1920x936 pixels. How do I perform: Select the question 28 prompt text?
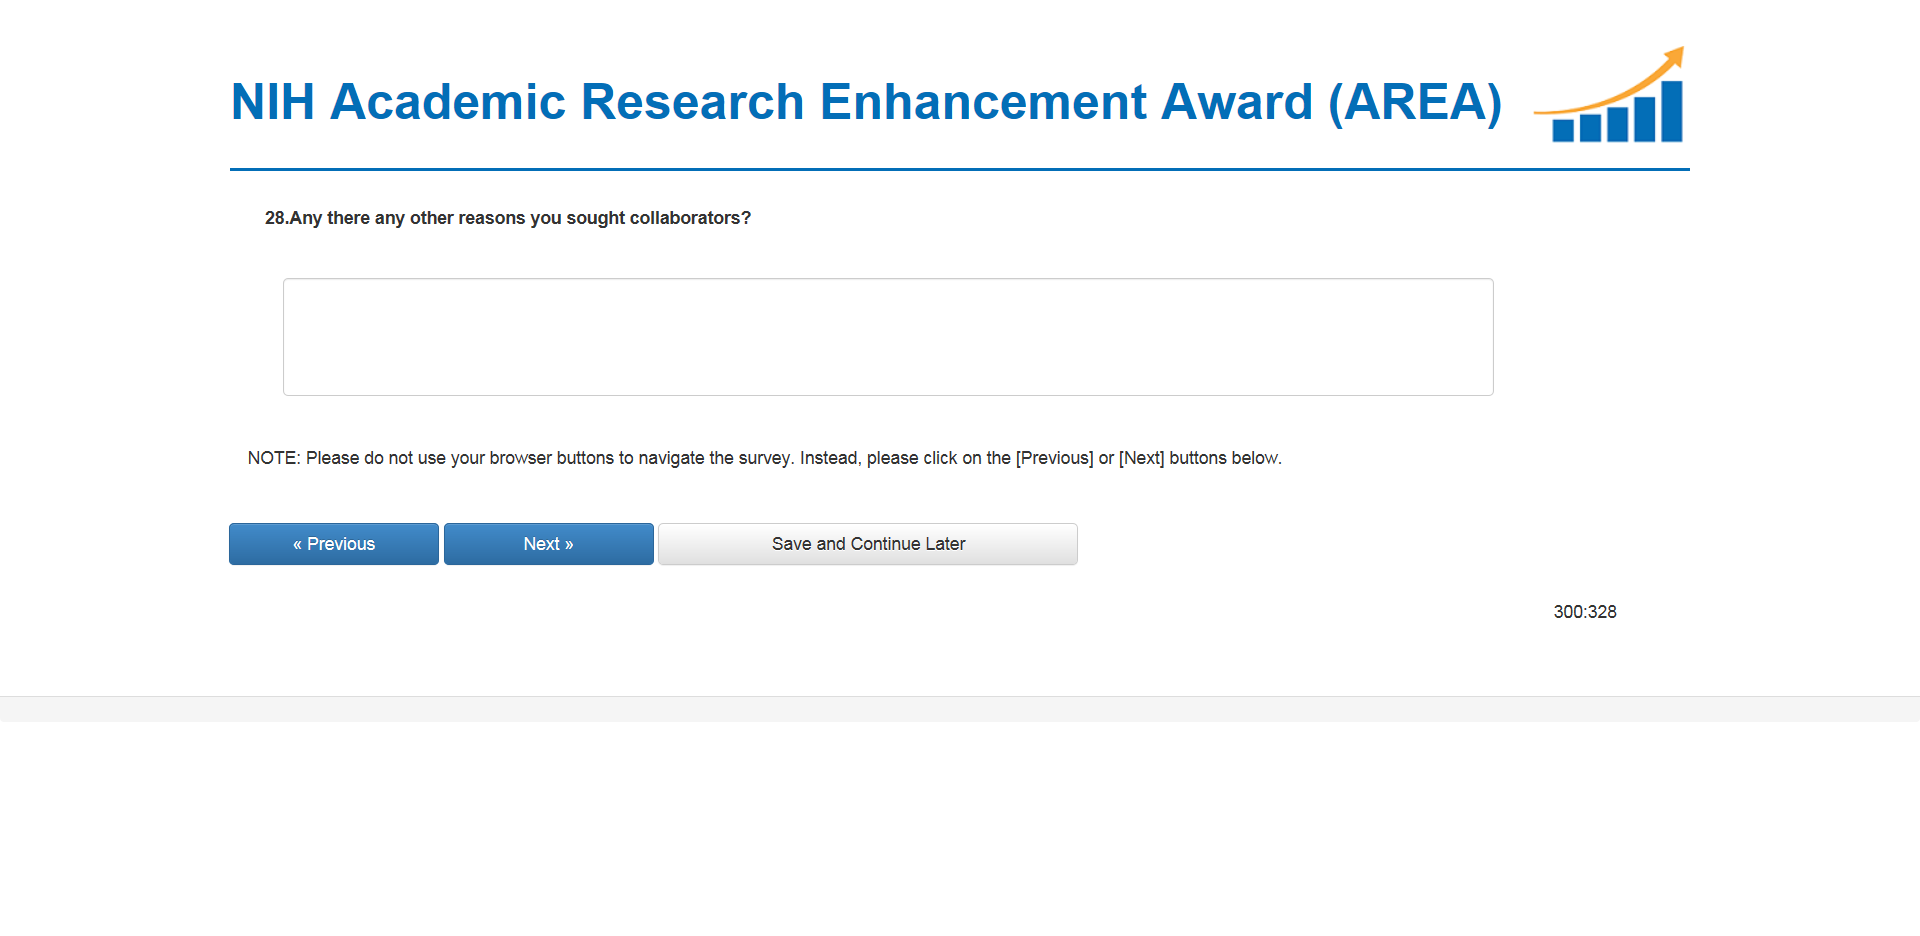[x=507, y=218]
